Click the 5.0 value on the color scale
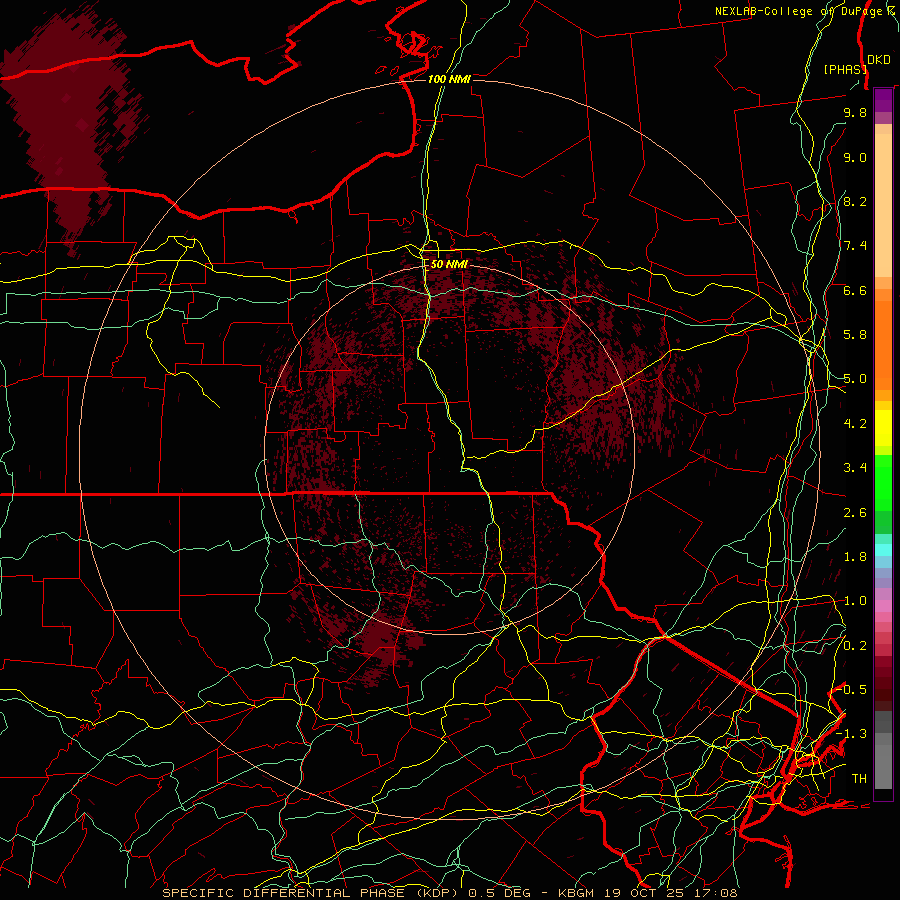Image resolution: width=900 pixels, height=900 pixels. click(855, 379)
